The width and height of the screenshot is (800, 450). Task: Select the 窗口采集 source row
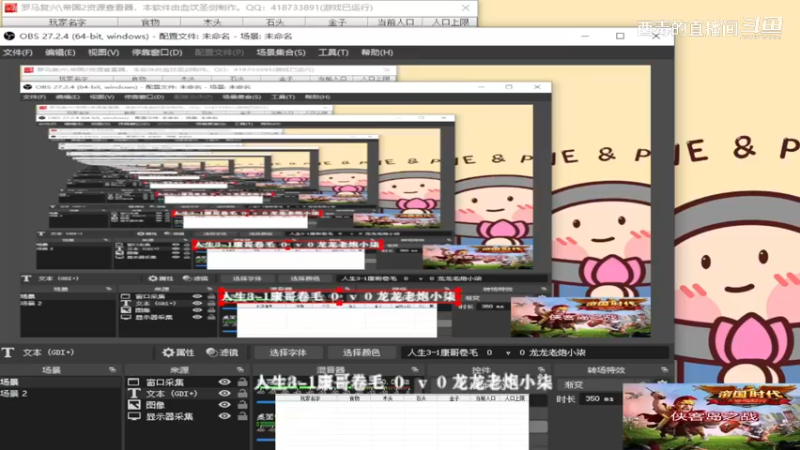point(188,382)
